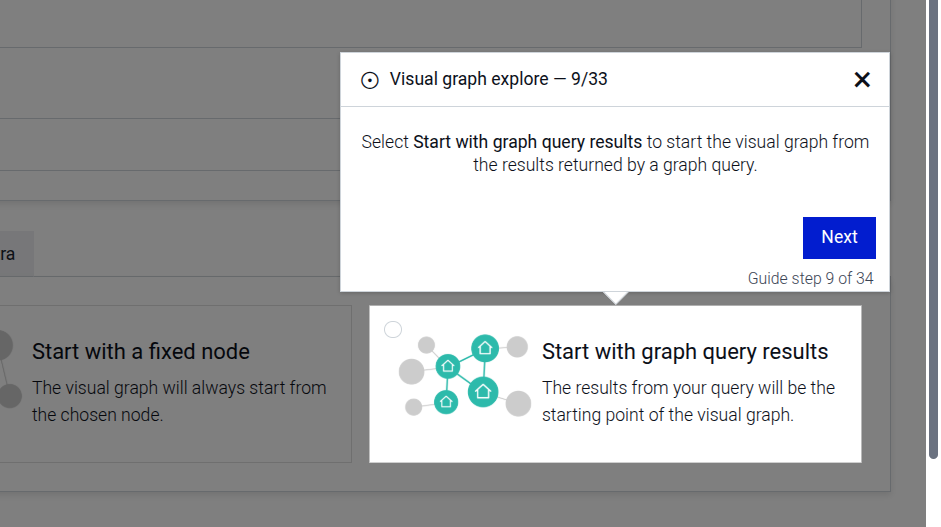This screenshot has height=527, width=941.
Task: Close the Visual graph explore guide
Action: coord(862,80)
